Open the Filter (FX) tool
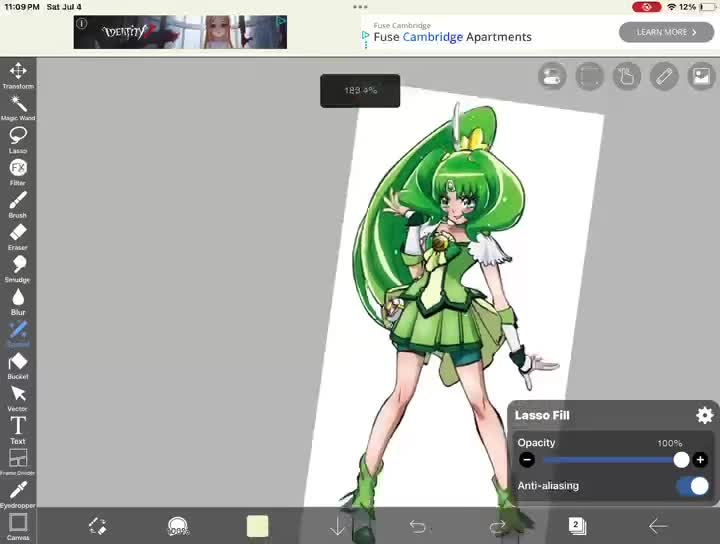The height and width of the screenshot is (544, 720). 18,172
